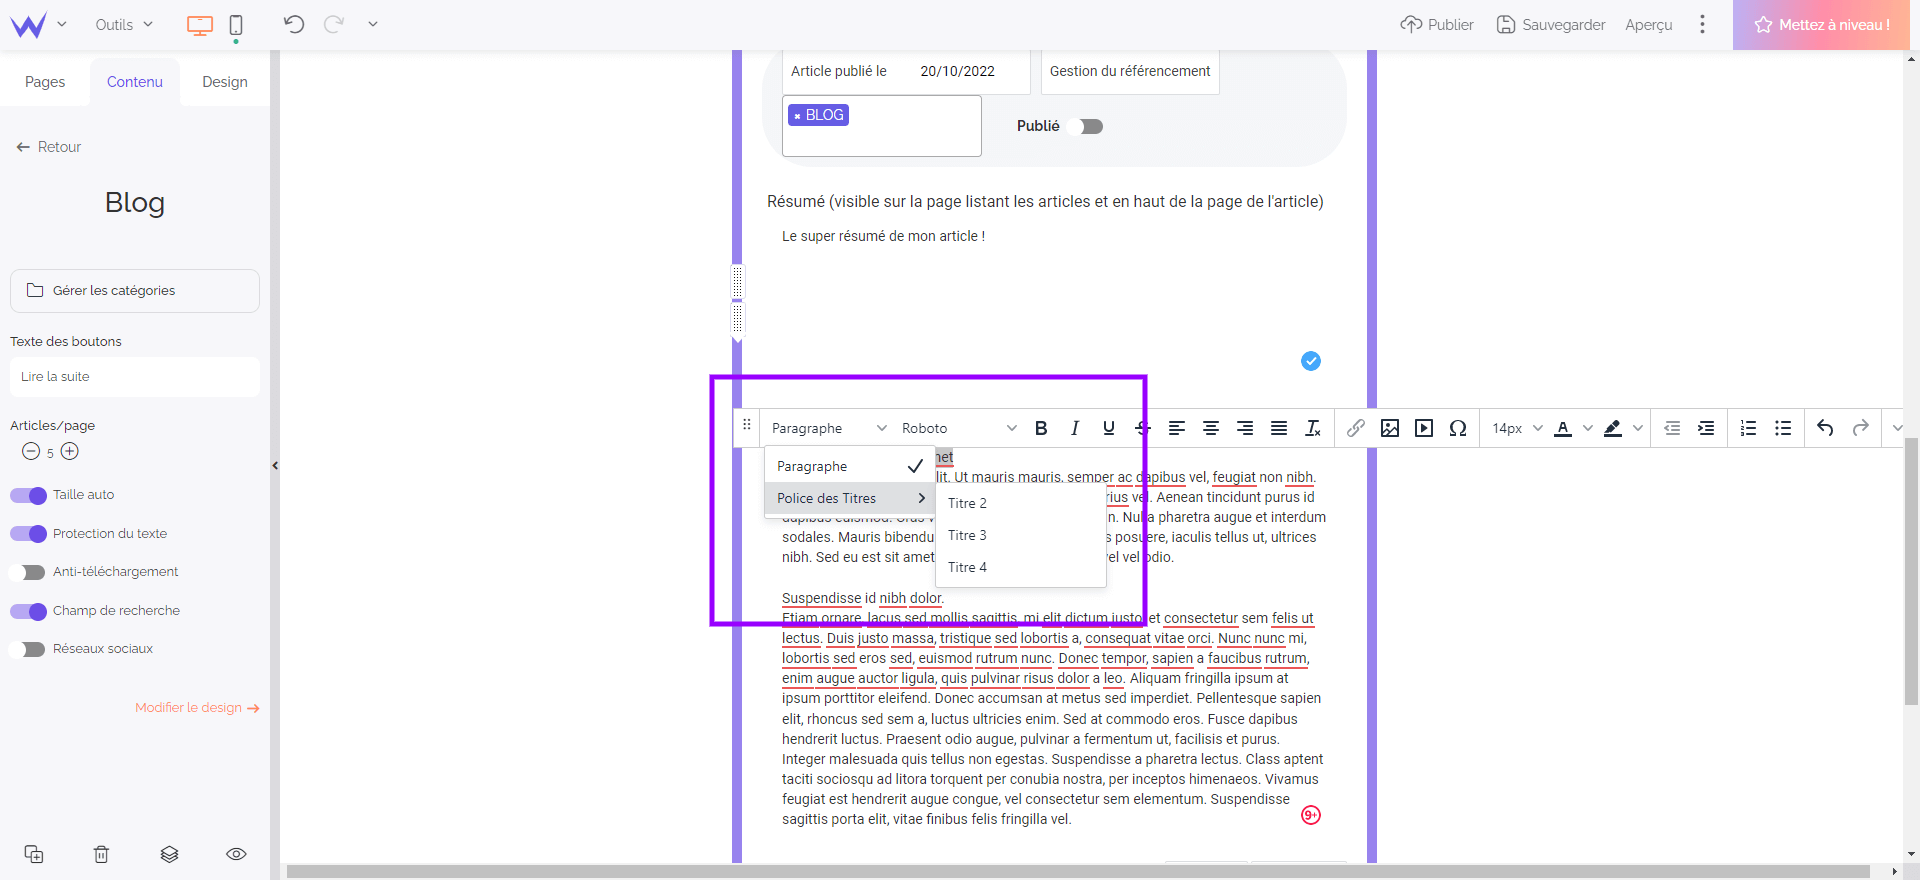This screenshot has width=1920, height=880.
Task: Choose Titre 3 heading style
Action: pyautogui.click(x=1021, y=535)
